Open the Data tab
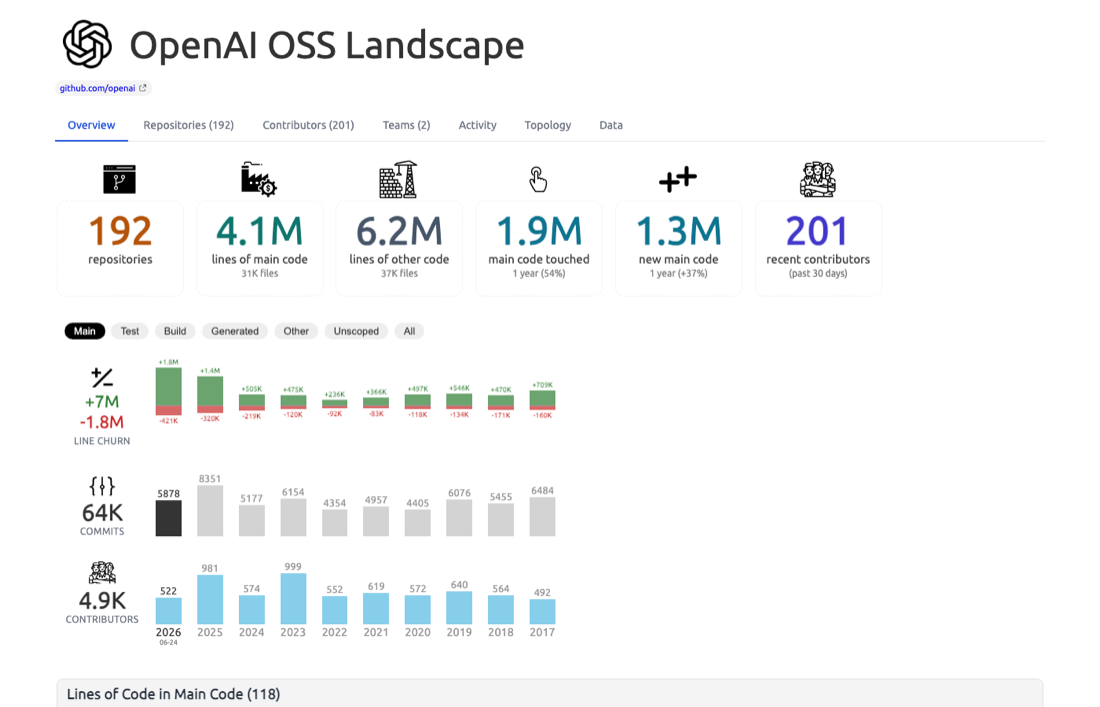This screenshot has width=1100, height=707. tap(611, 125)
